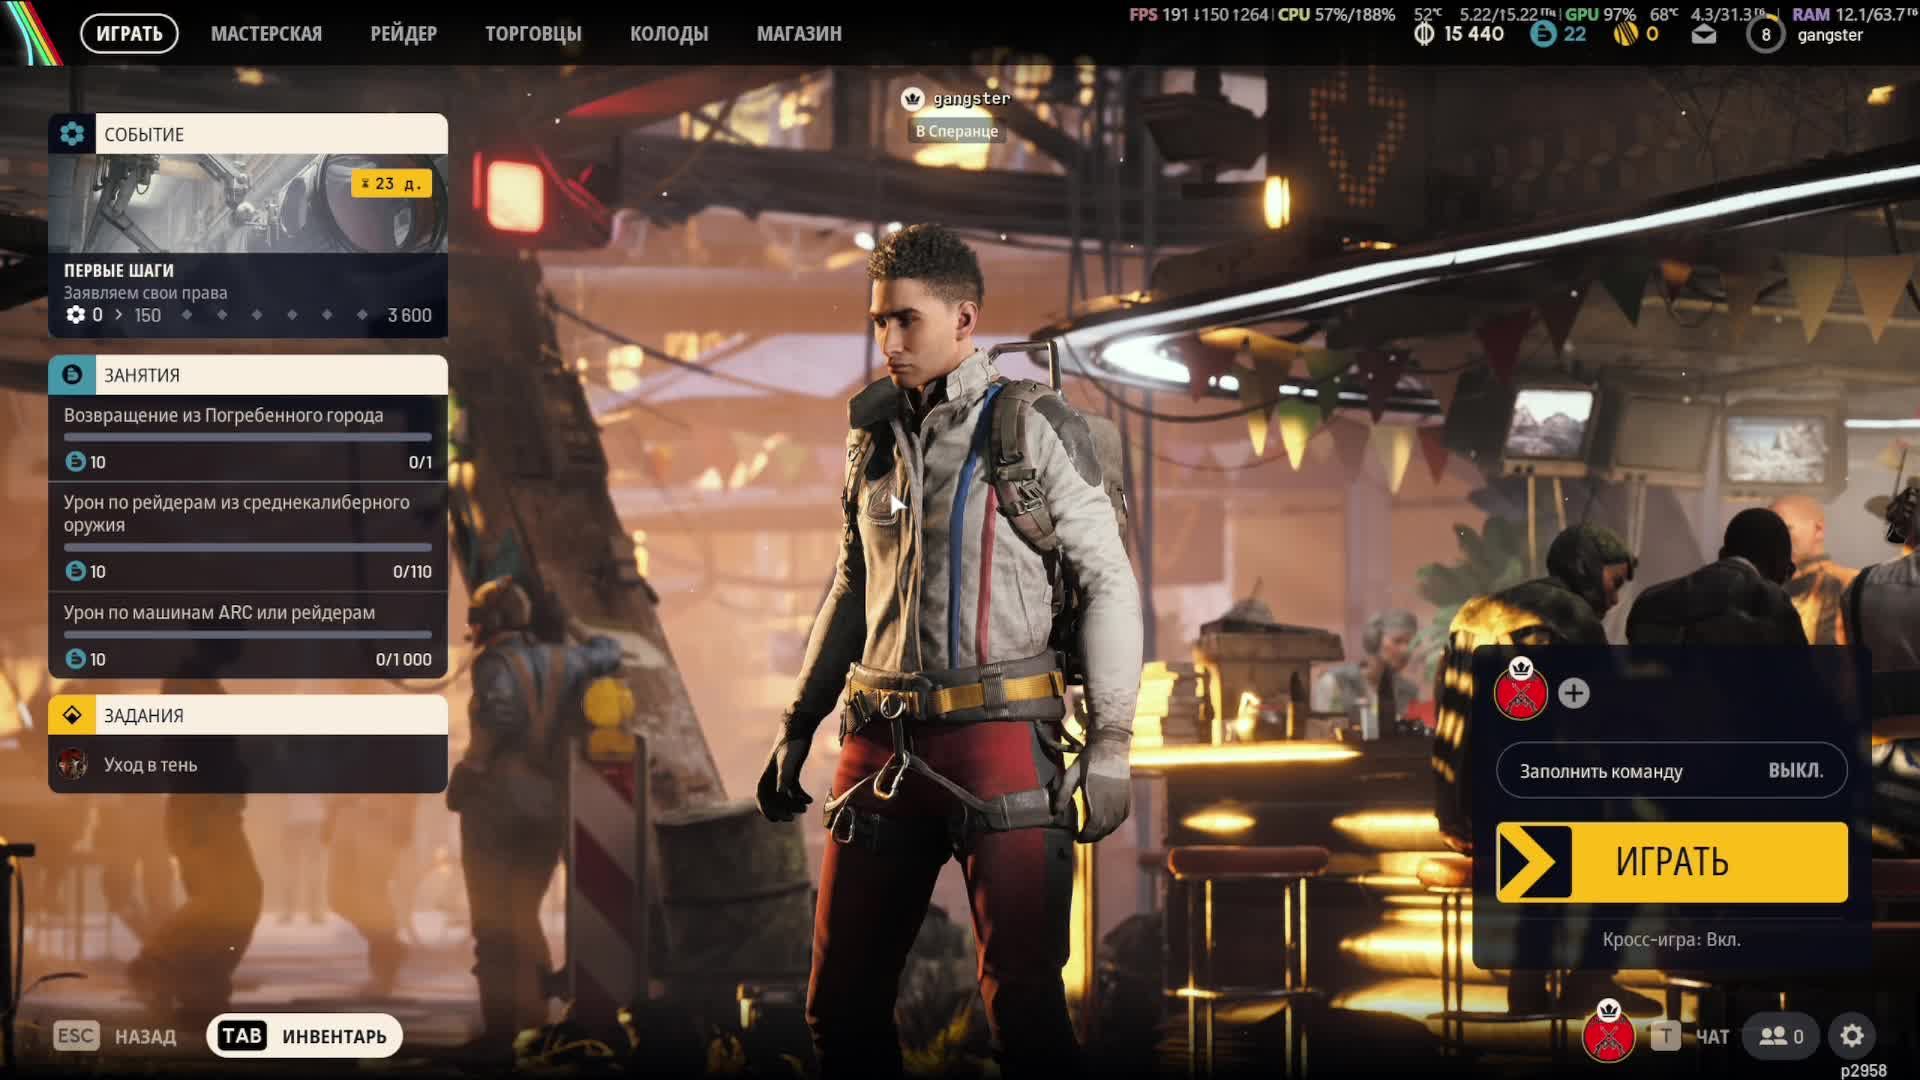Screen dimensions: 1920x1080
Task: Click the coin currency icon beside 15 440
Action: tap(1424, 34)
